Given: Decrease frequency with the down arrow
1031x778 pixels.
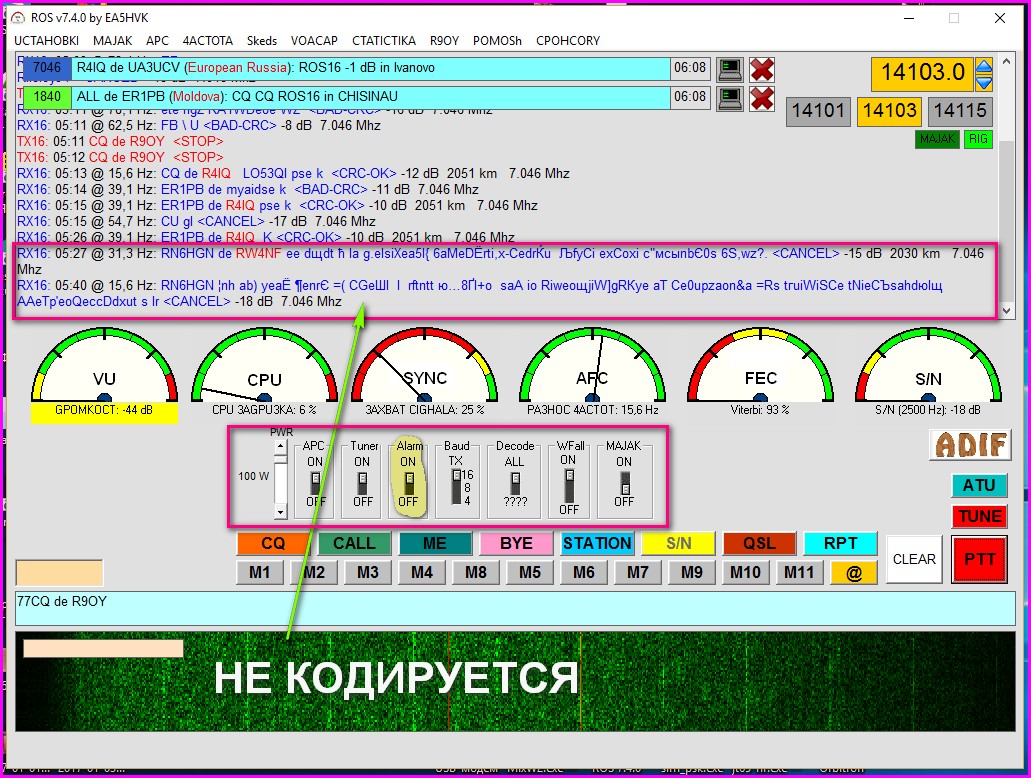Looking at the screenshot, I should coord(984,81).
